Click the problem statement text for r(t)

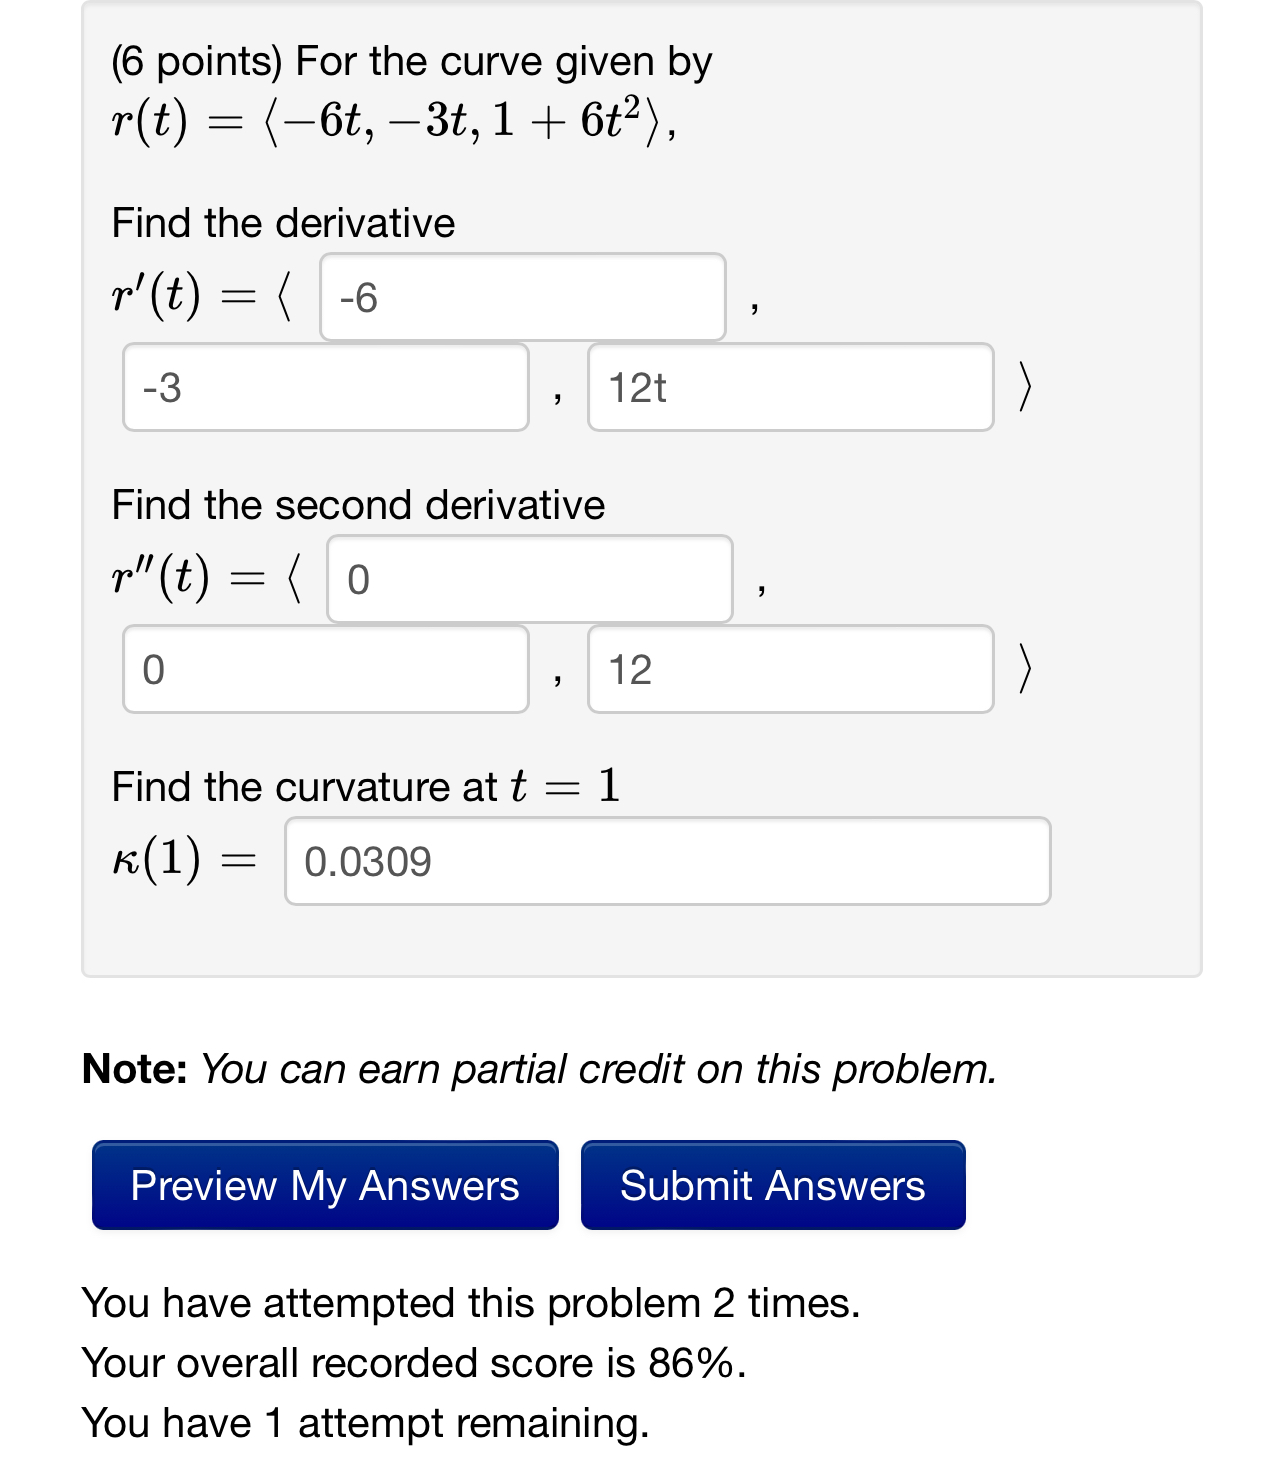395,122
